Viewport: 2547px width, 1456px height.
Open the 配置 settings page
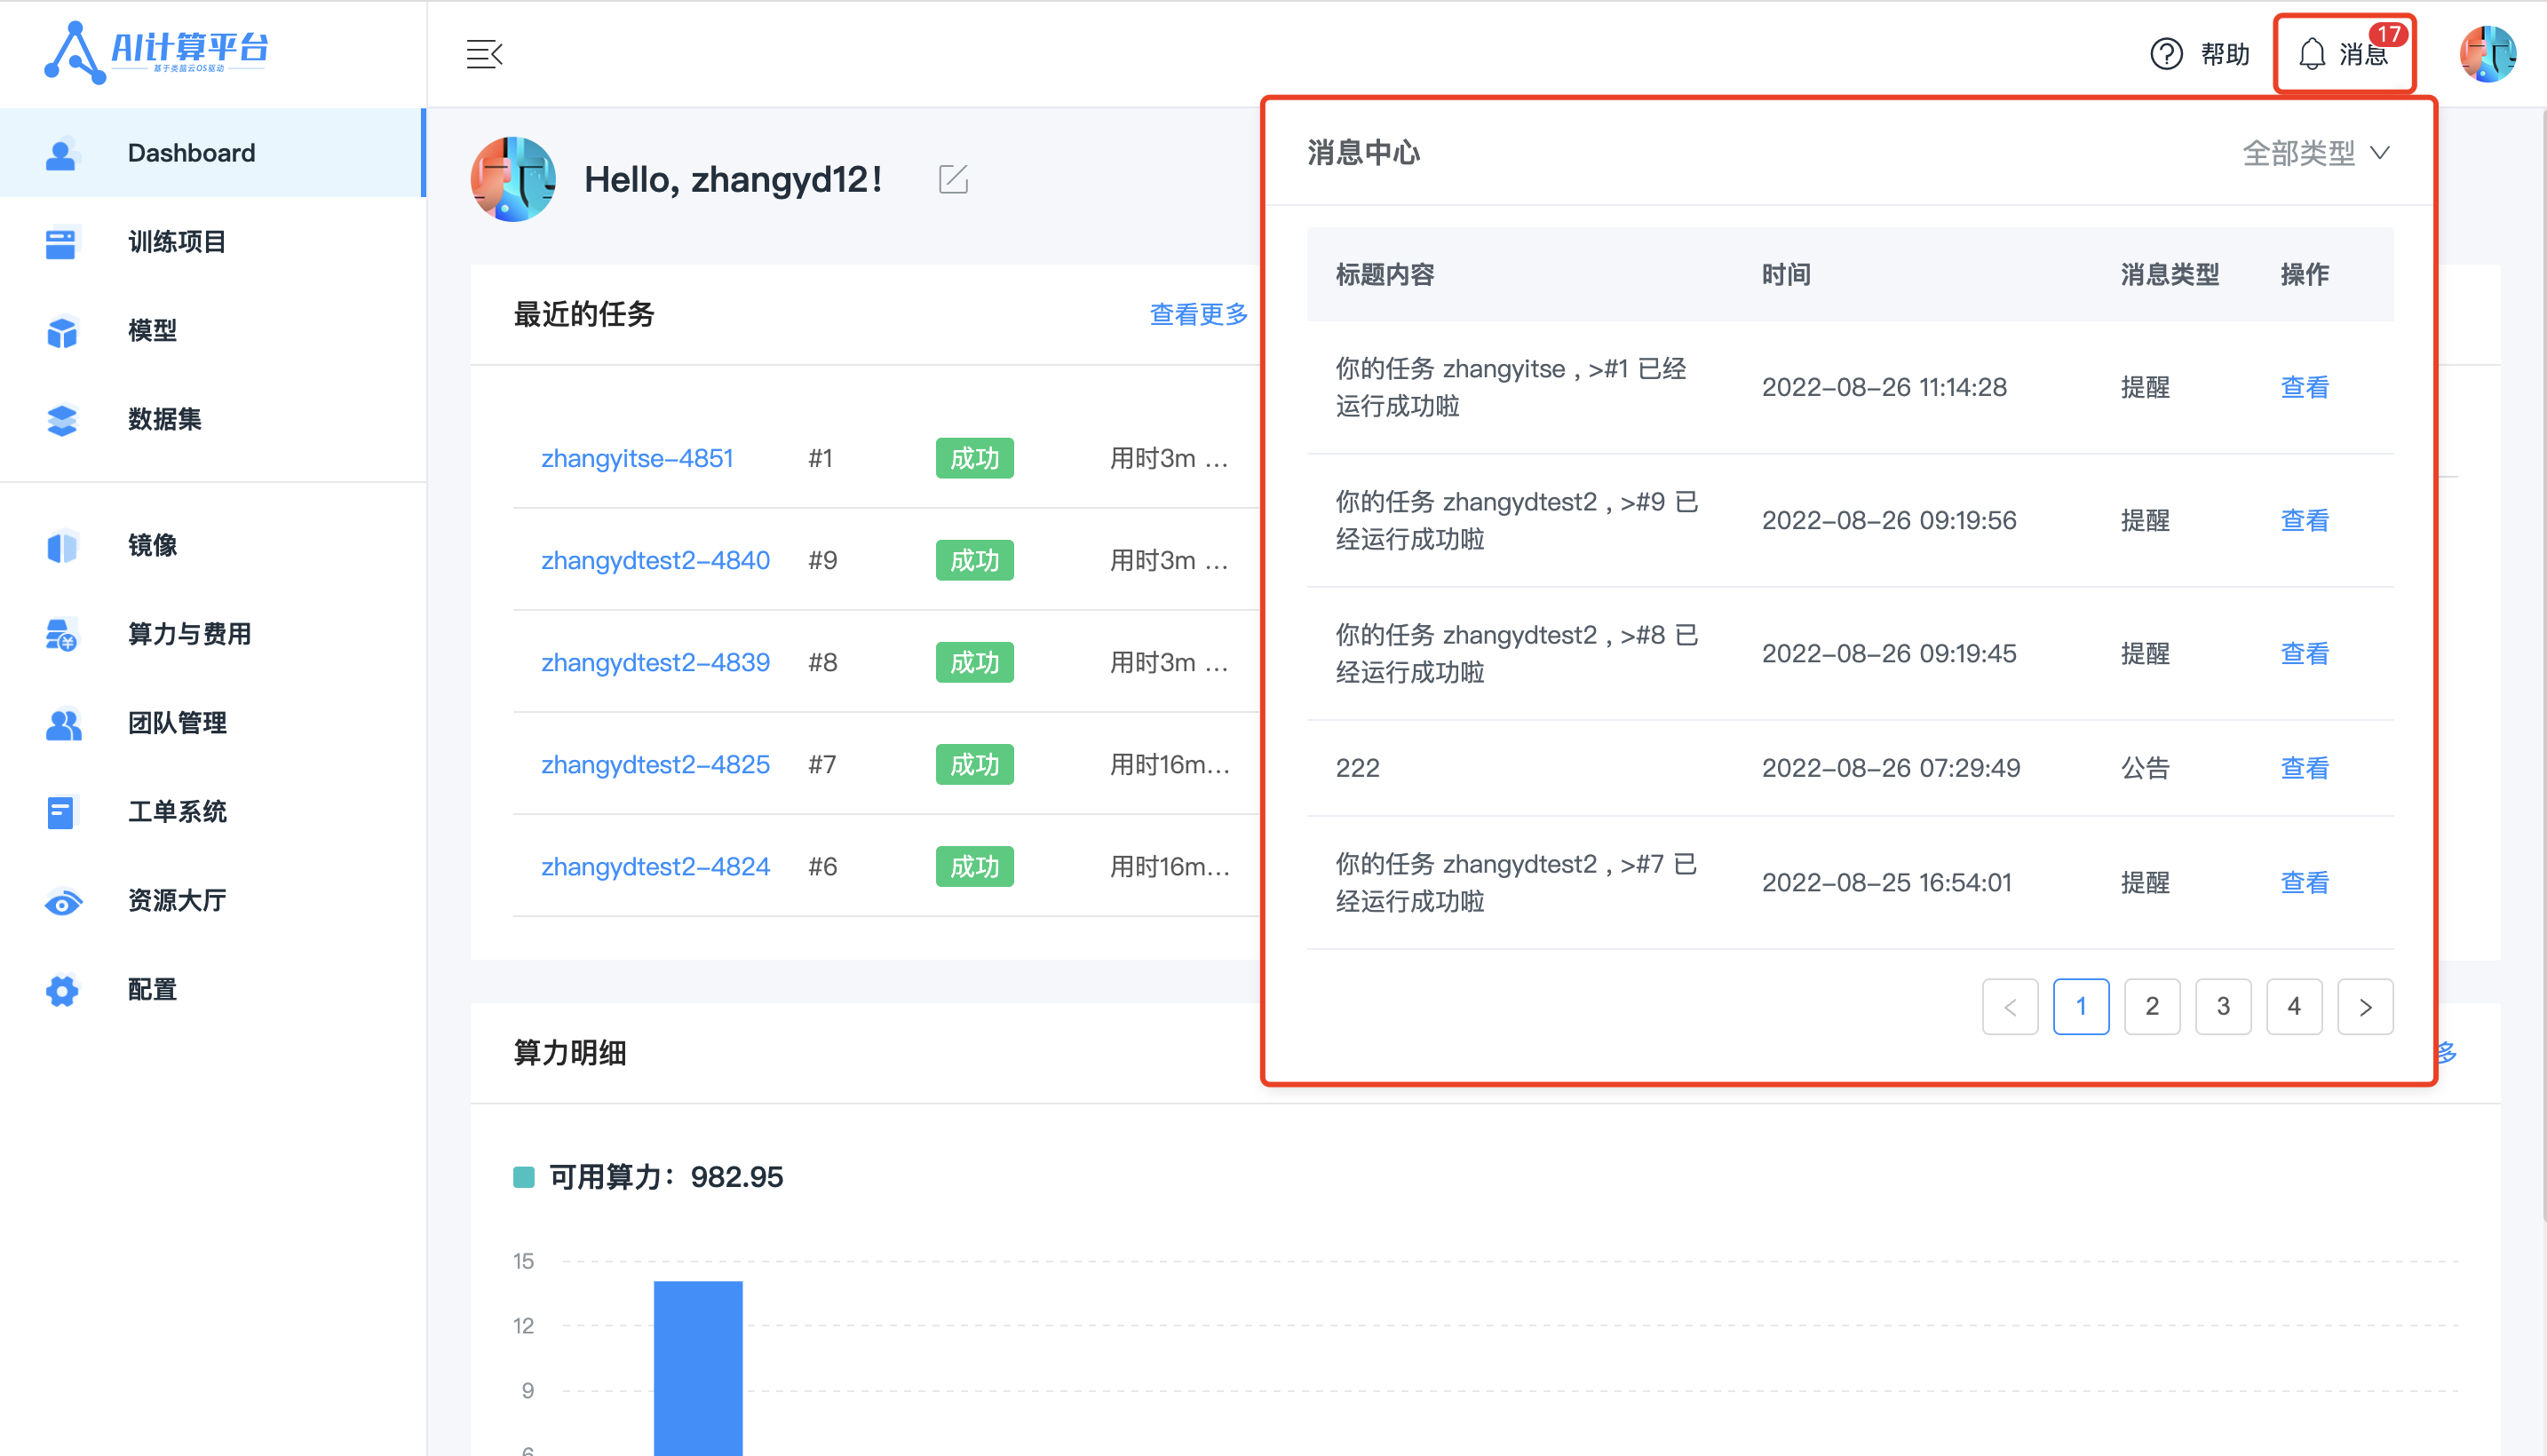click(x=151, y=989)
